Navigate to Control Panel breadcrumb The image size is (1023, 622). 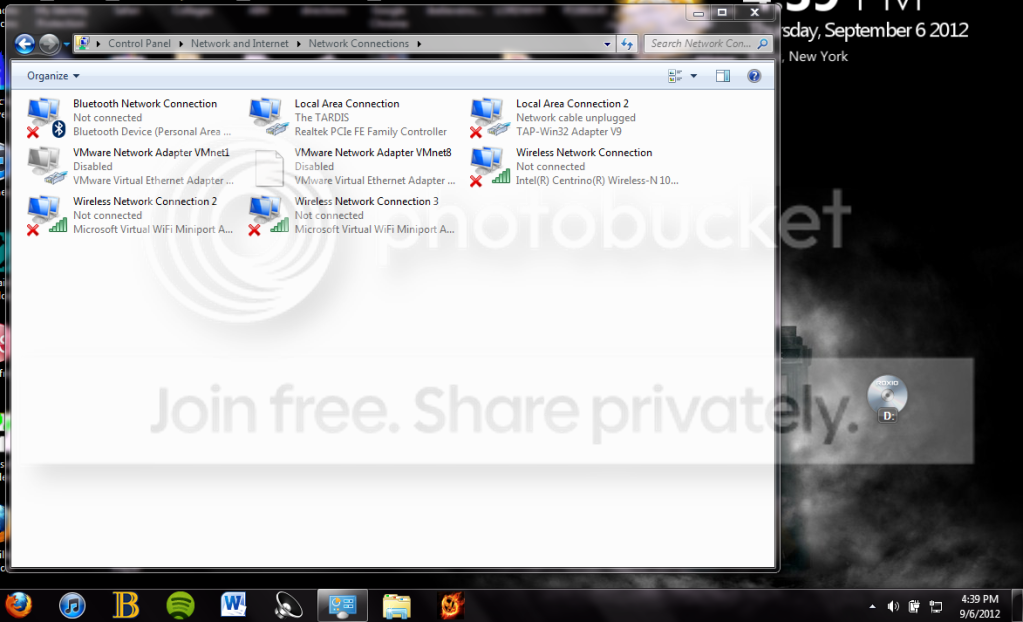pyautogui.click(x=139, y=44)
